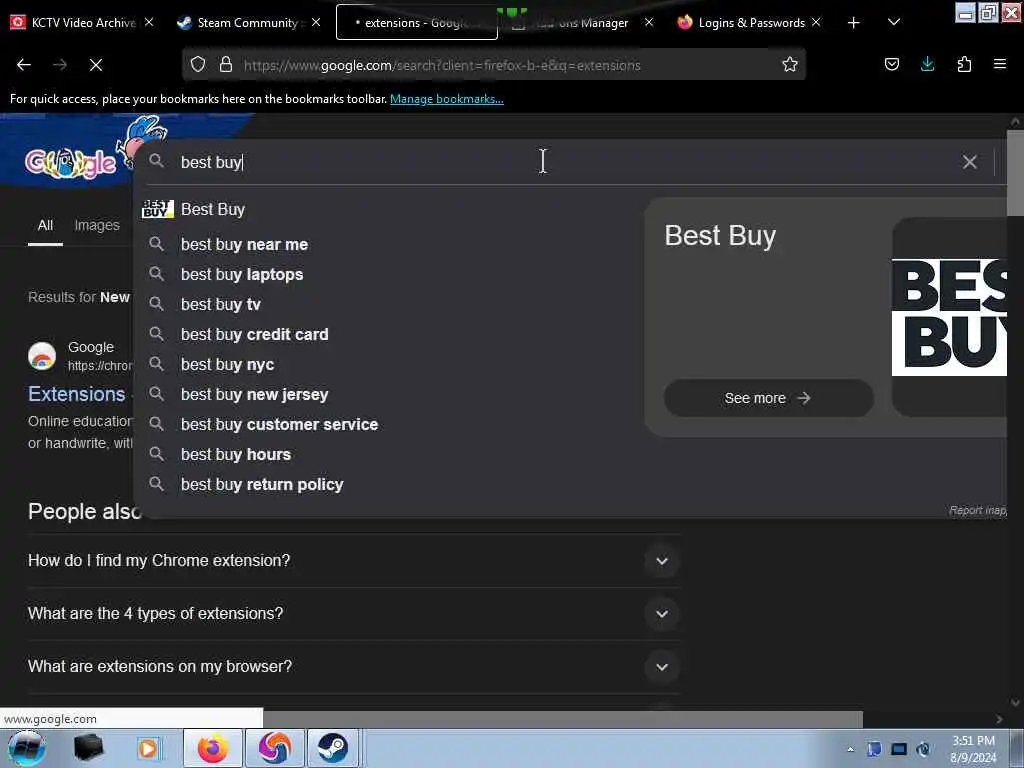Open the Firefox hamburger menu
Viewport: 1024px width, 768px height.
[x=1000, y=64]
